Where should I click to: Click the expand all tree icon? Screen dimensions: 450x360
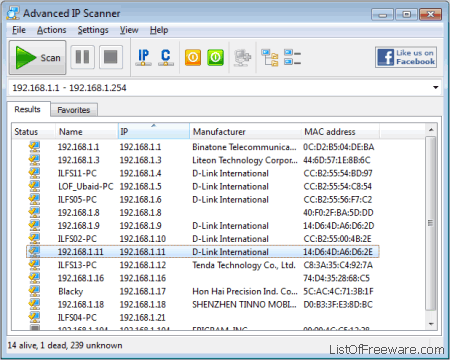pos(270,58)
